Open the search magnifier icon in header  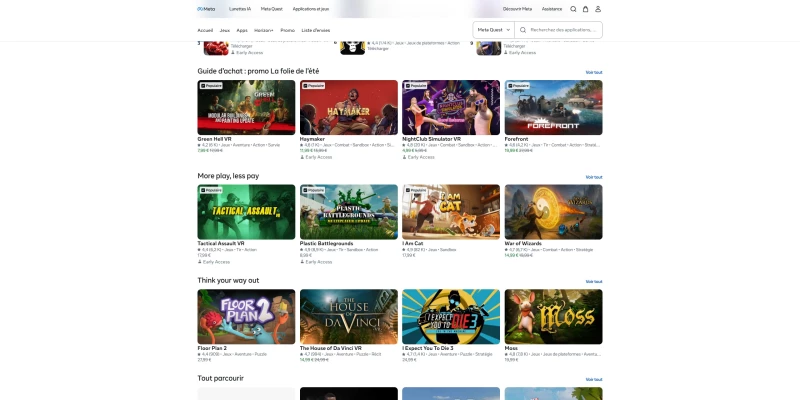tap(573, 9)
